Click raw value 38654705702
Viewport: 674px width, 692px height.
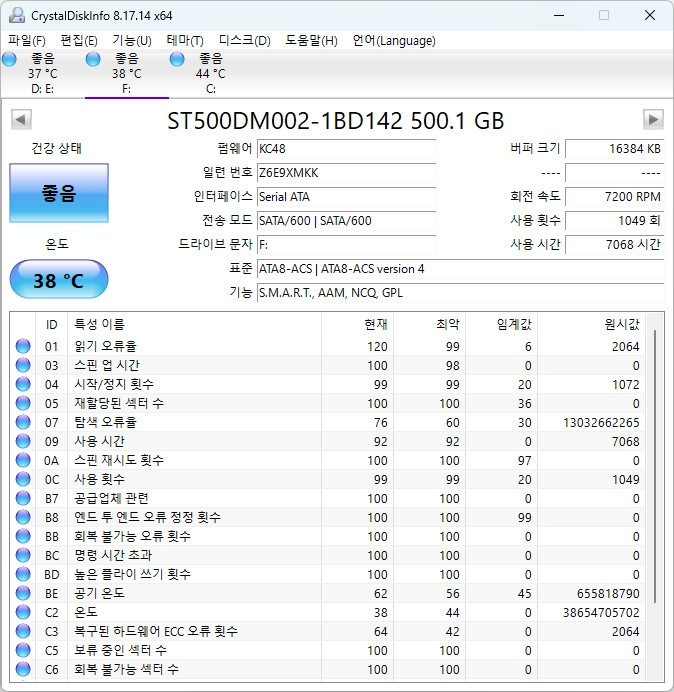point(601,612)
